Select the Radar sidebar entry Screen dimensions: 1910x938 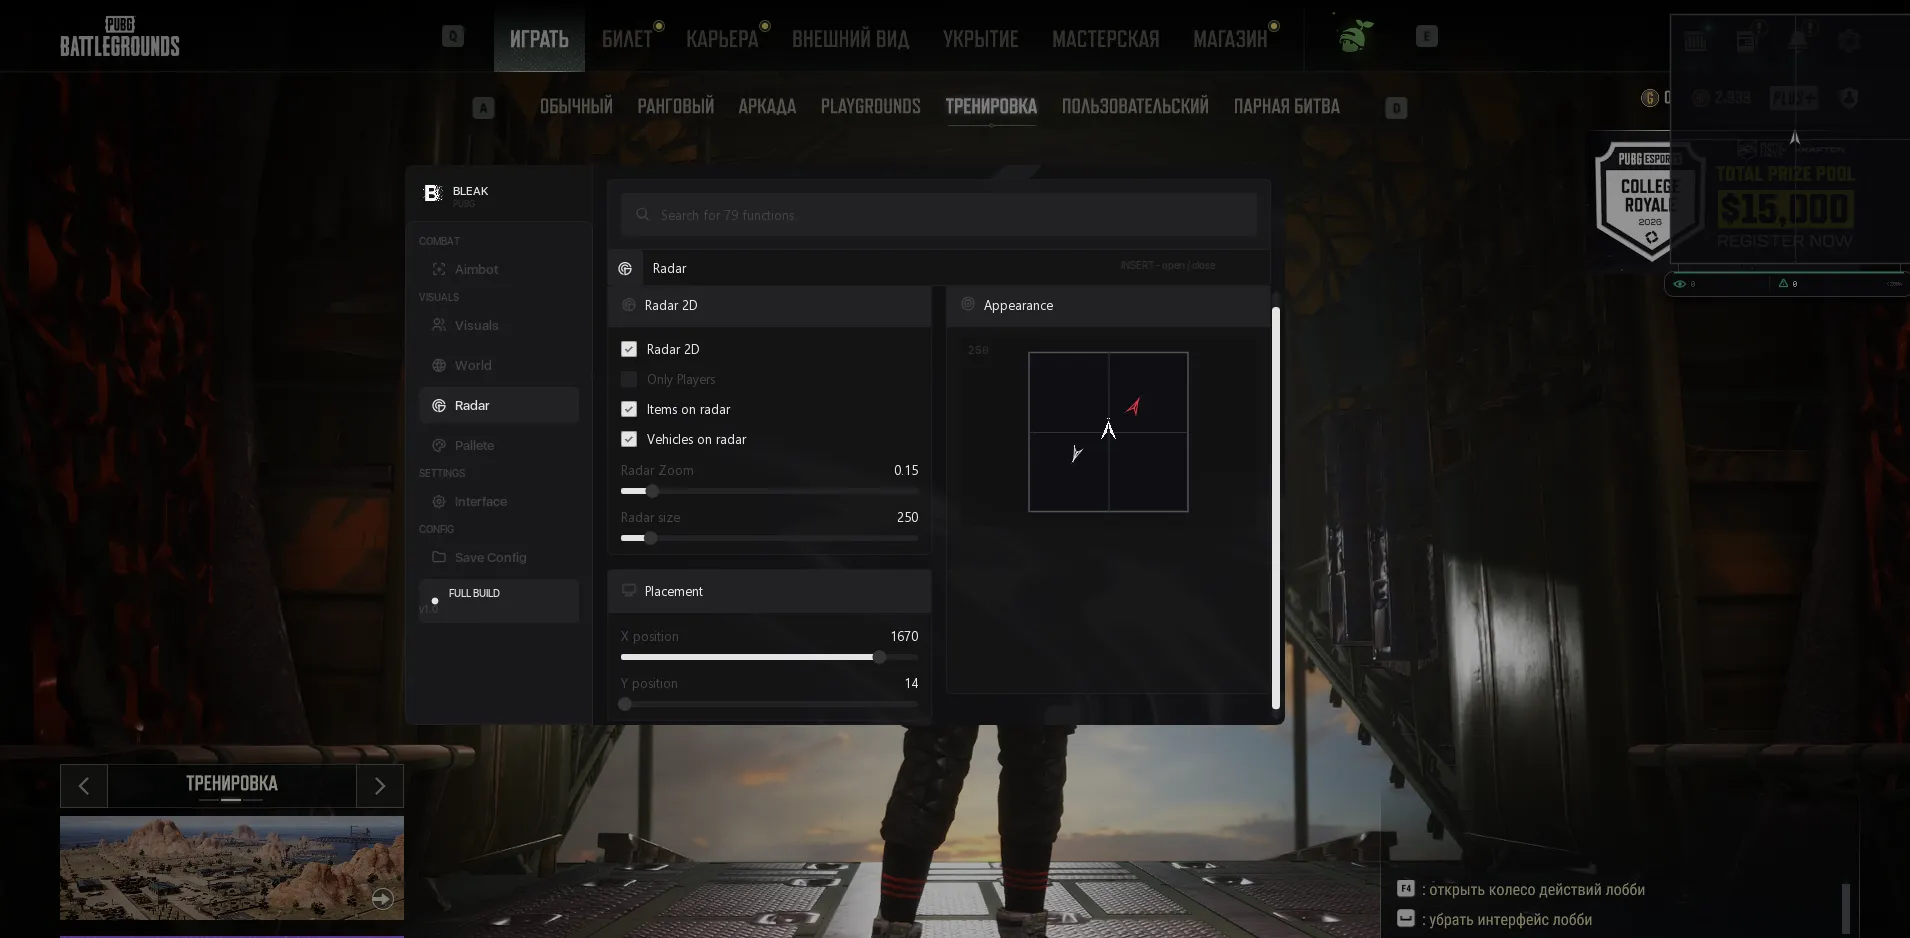point(498,405)
